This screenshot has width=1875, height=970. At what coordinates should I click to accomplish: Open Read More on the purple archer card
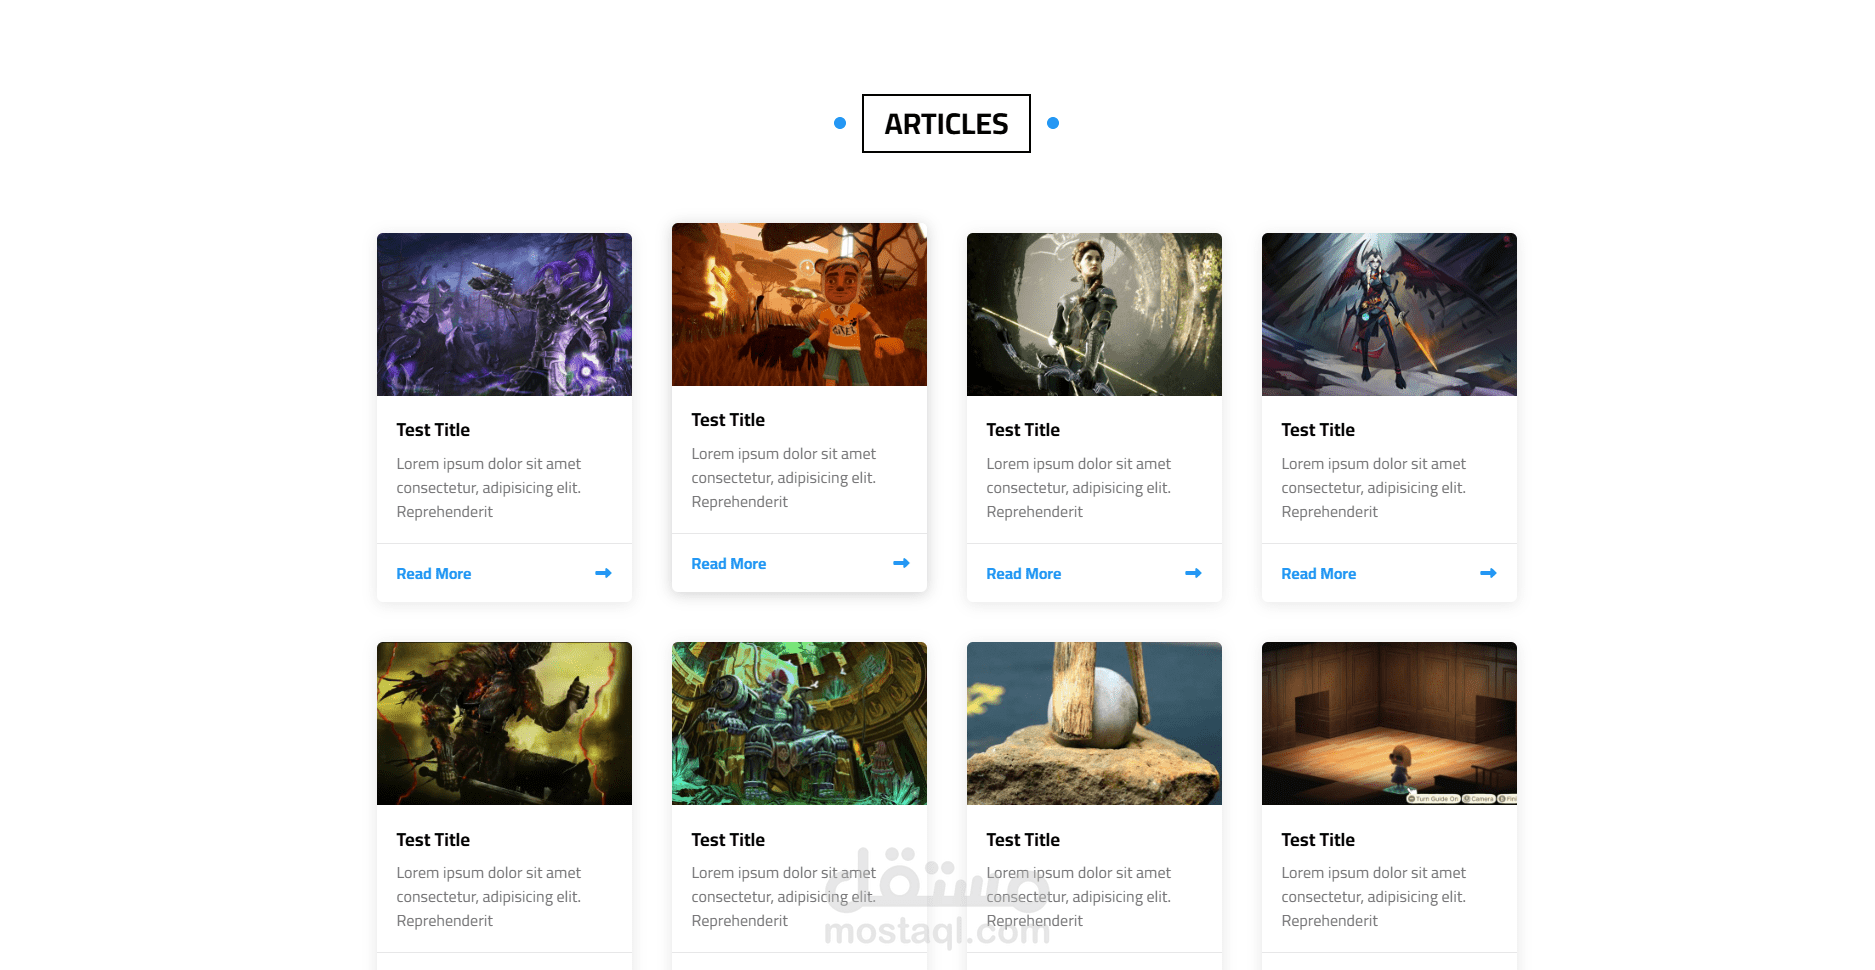tap(434, 574)
